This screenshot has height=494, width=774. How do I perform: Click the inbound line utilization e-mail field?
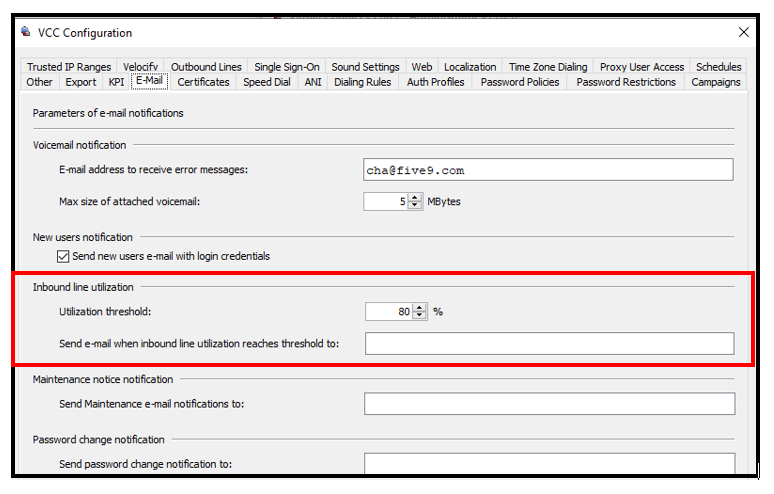(x=549, y=343)
